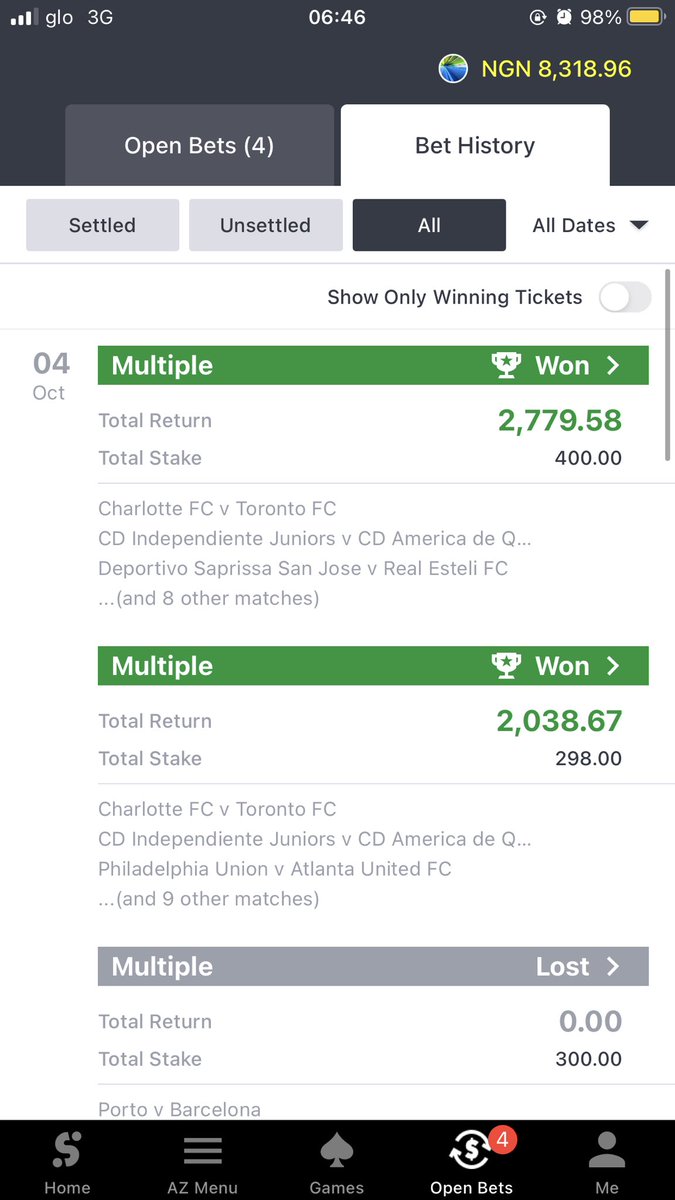Open the AZ Menu hamburger icon
675x1200 pixels.
(x=202, y=1152)
